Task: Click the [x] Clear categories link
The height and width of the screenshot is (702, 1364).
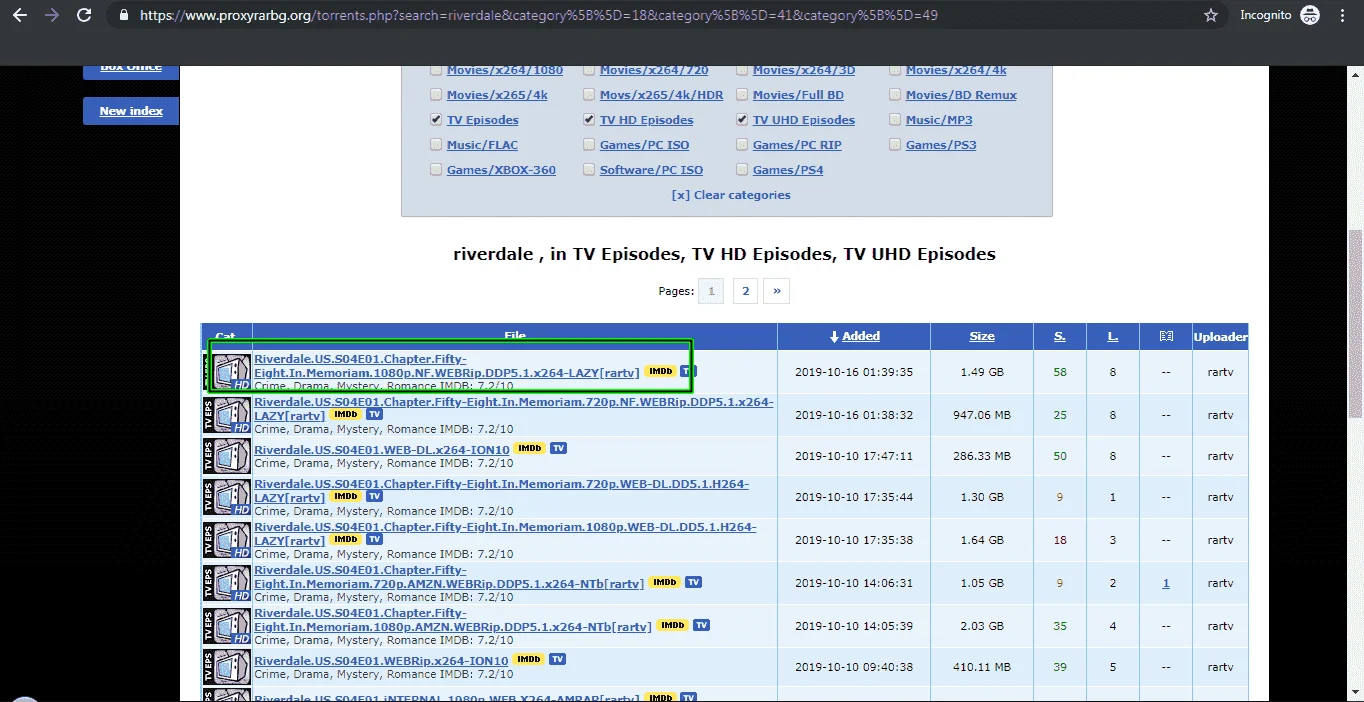Action: 731,195
